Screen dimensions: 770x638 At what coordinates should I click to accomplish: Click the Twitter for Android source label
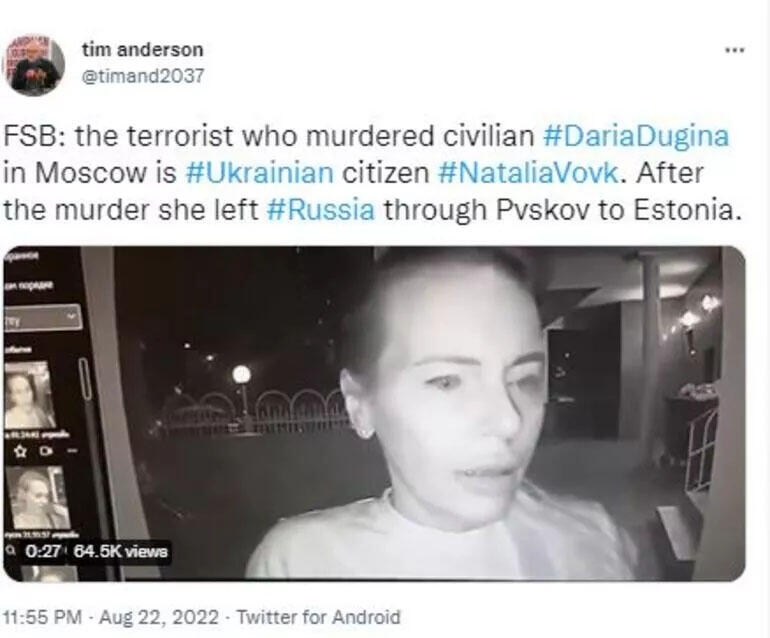[x=318, y=617]
